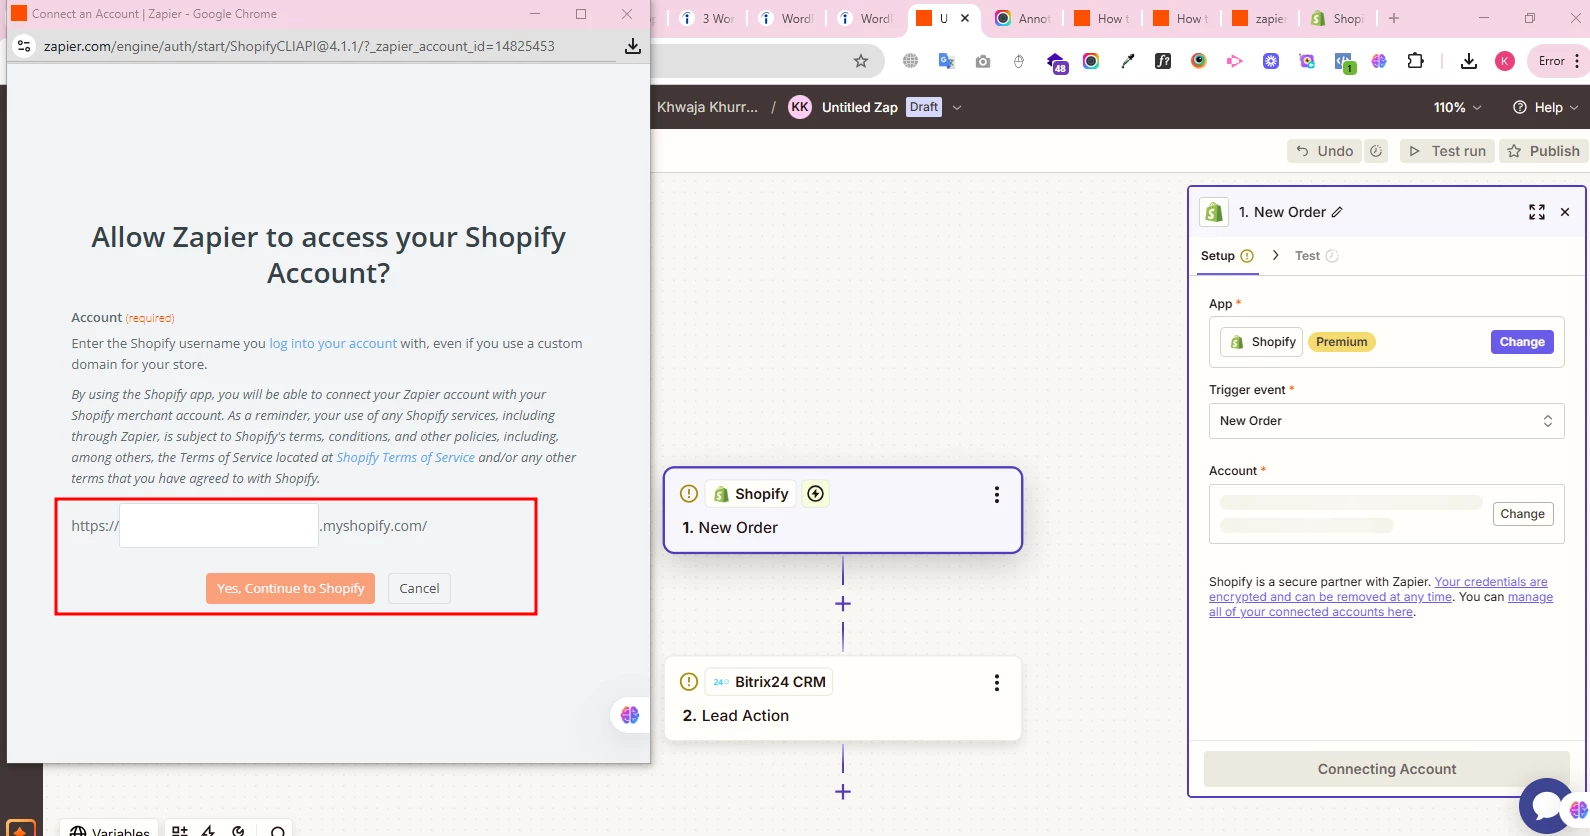1590x836 pixels.
Task: Rename step with pencil icon beside New Order
Action: click(1337, 212)
